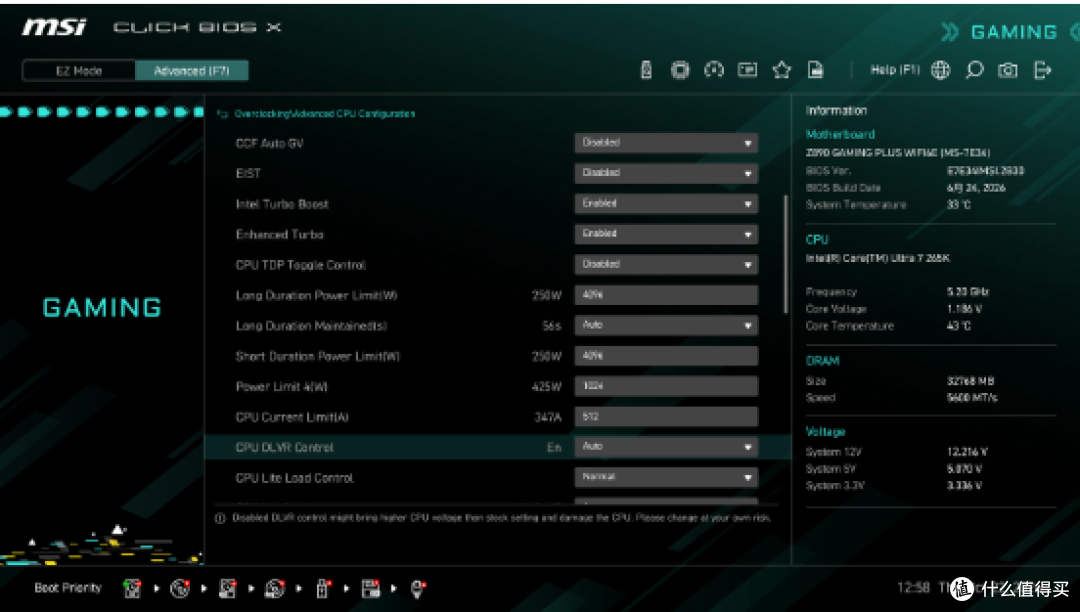Click Overclocking\Advanced CPU Configuration breadcrumb
This screenshot has height=612, width=1080.
pos(324,114)
